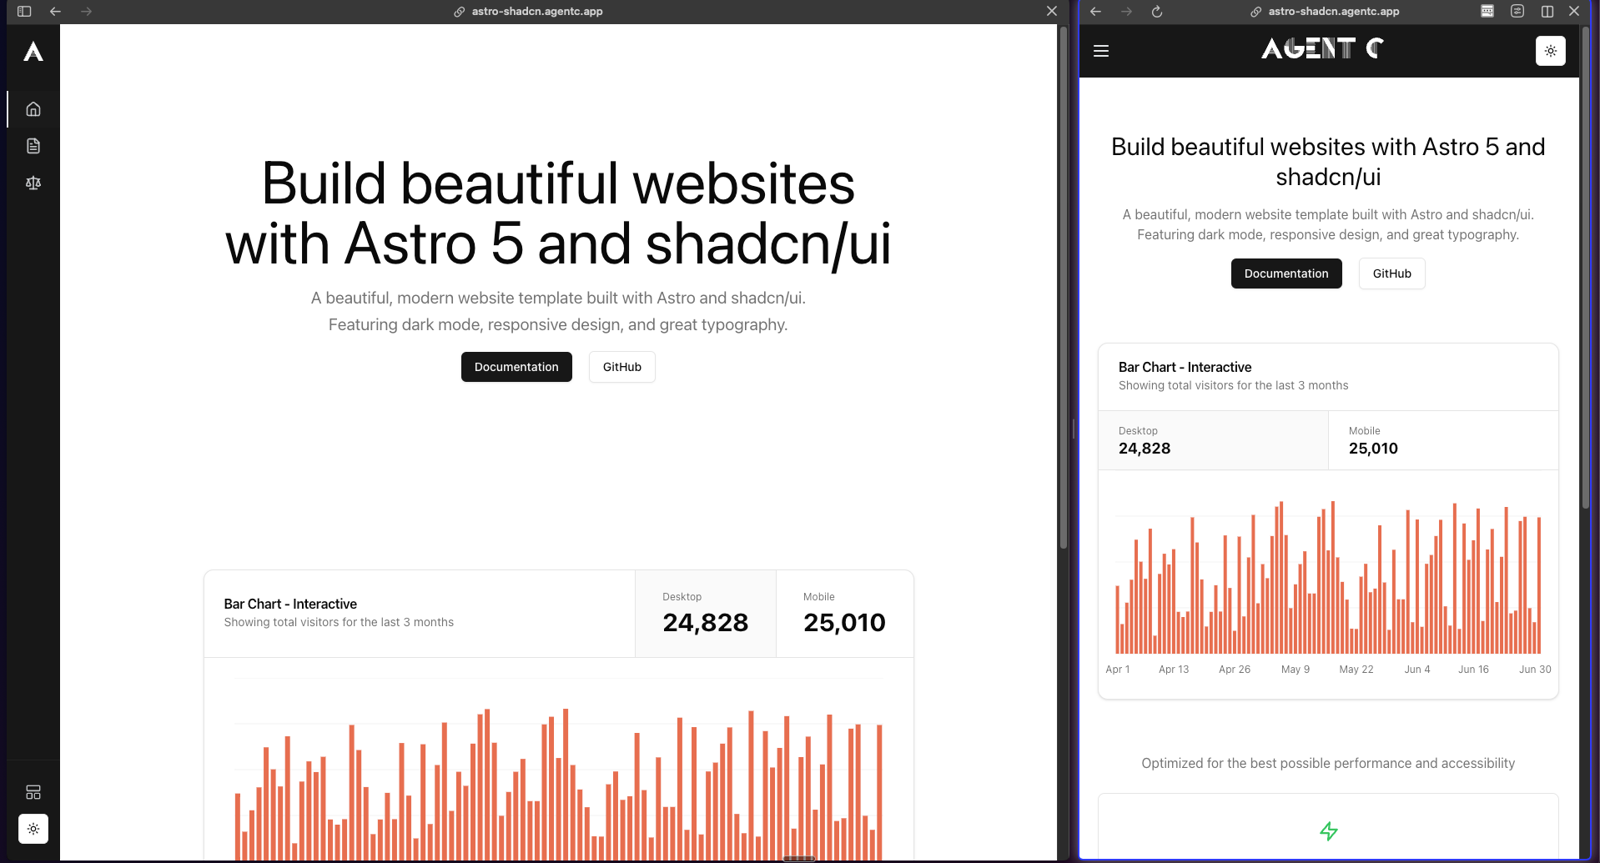Open the document page icon in the left sidebar

(x=33, y=146)
